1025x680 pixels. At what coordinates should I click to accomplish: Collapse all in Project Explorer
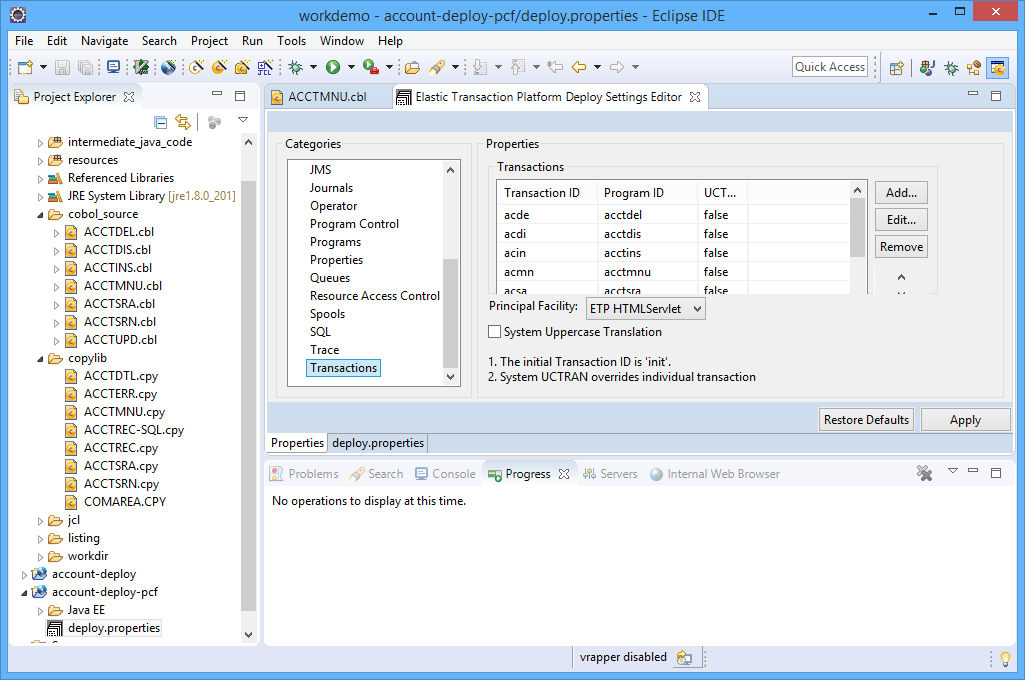tap(160, 122)
